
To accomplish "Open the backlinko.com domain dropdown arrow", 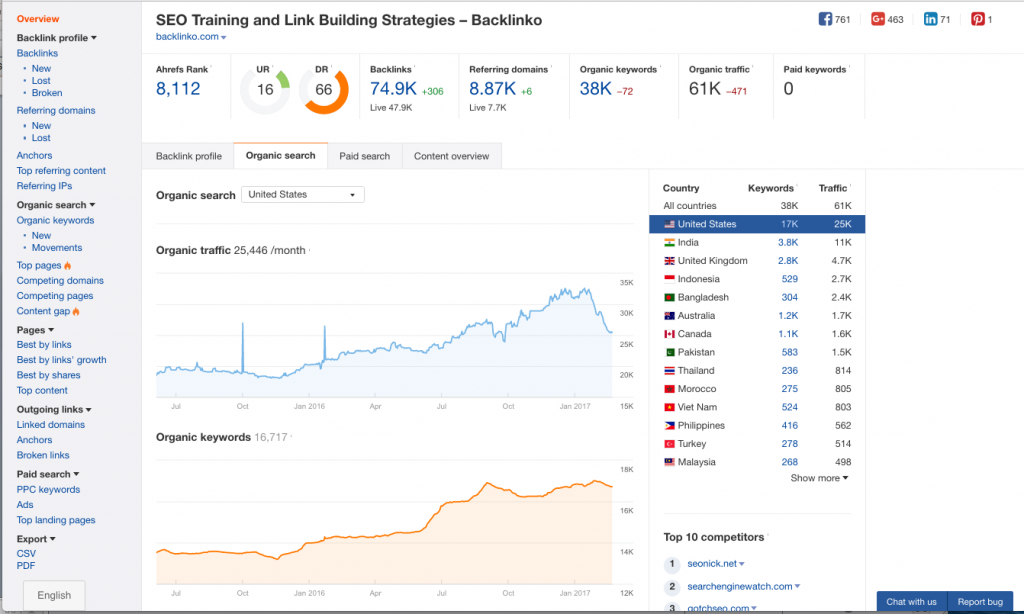I will point(223,37).
